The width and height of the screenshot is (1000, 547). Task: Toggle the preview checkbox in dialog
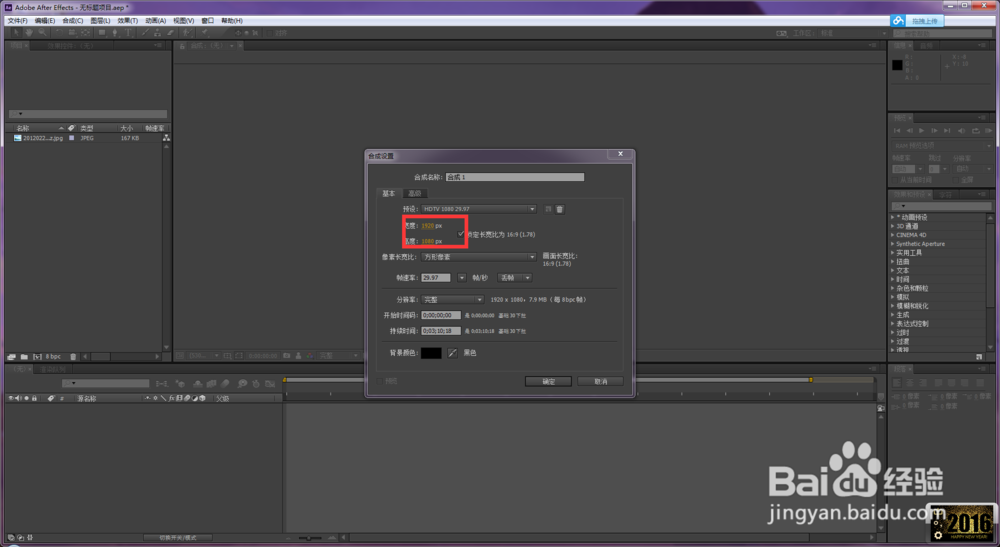coord(379,381)
